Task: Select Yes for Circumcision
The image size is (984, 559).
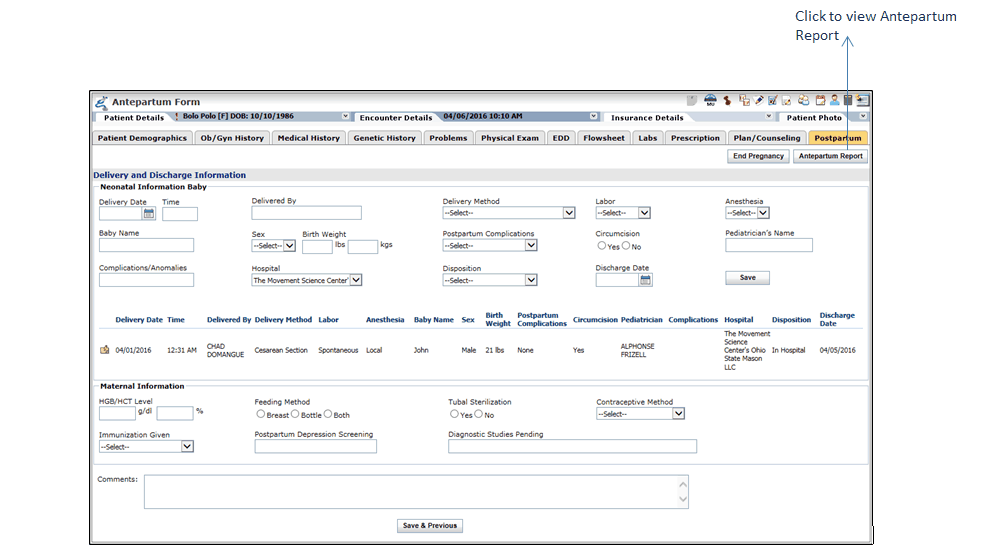Action: coord(601,246)
